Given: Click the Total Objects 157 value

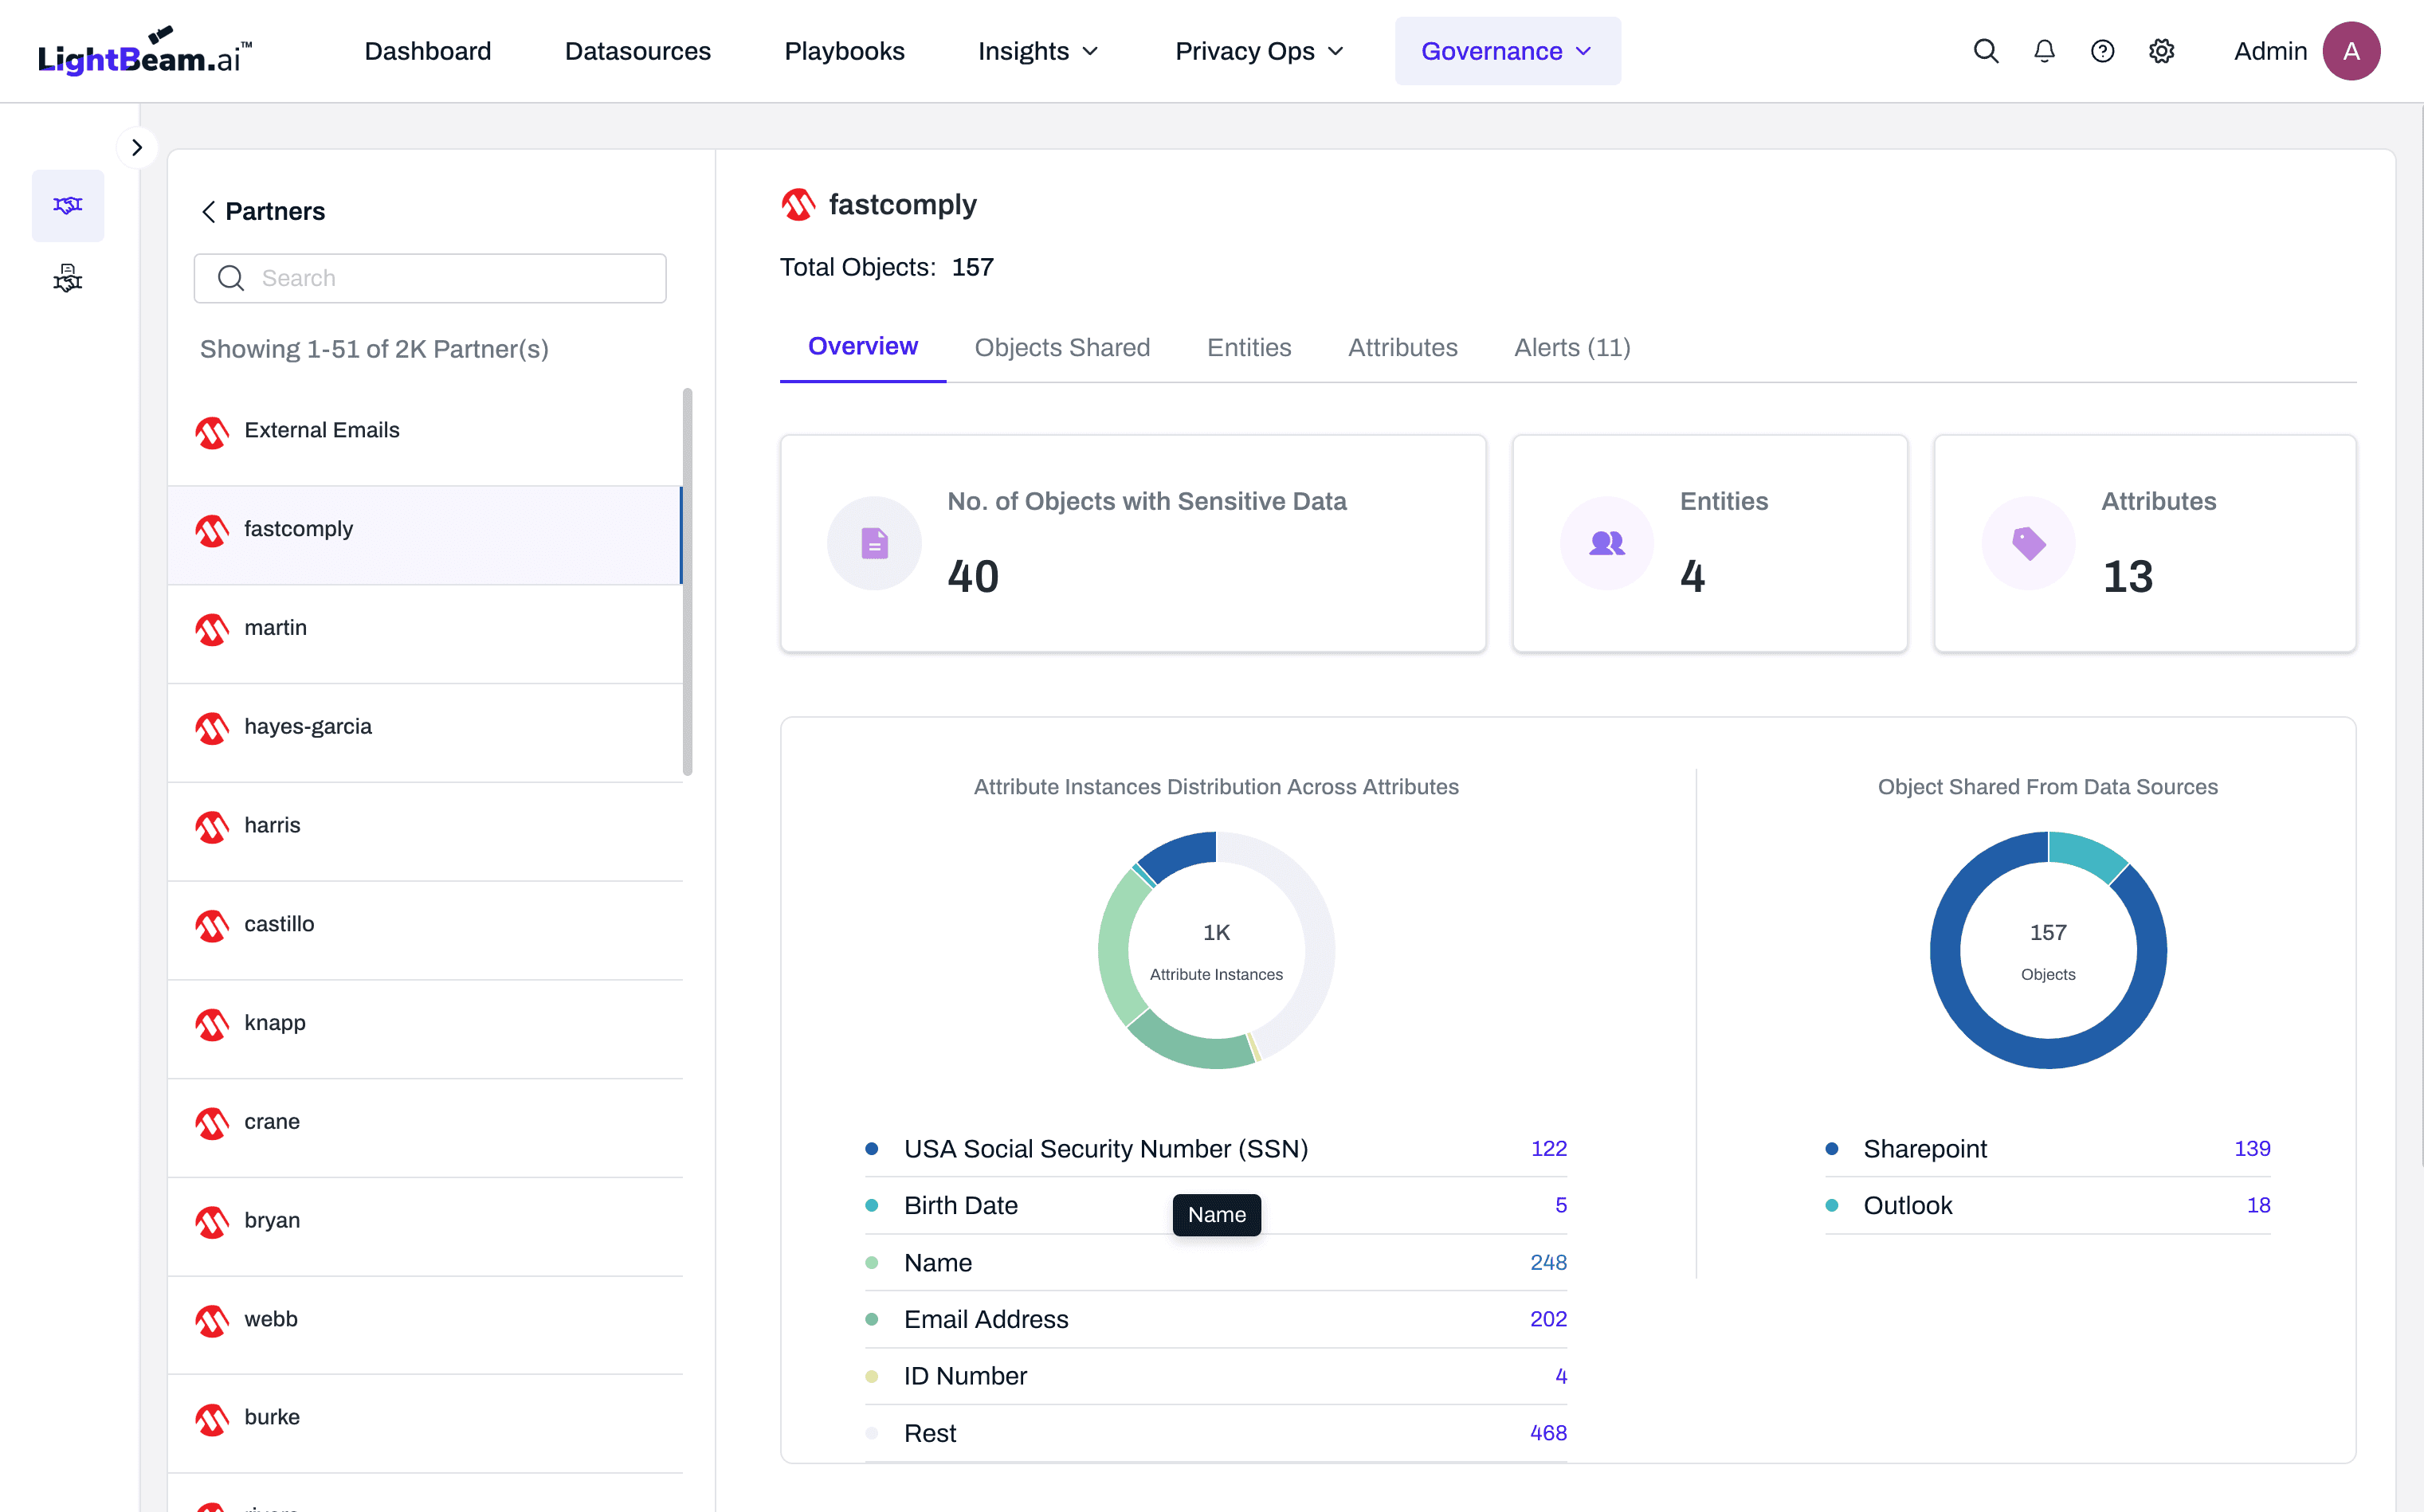Looking at the screenshot, I should click(x=972, y=268).
